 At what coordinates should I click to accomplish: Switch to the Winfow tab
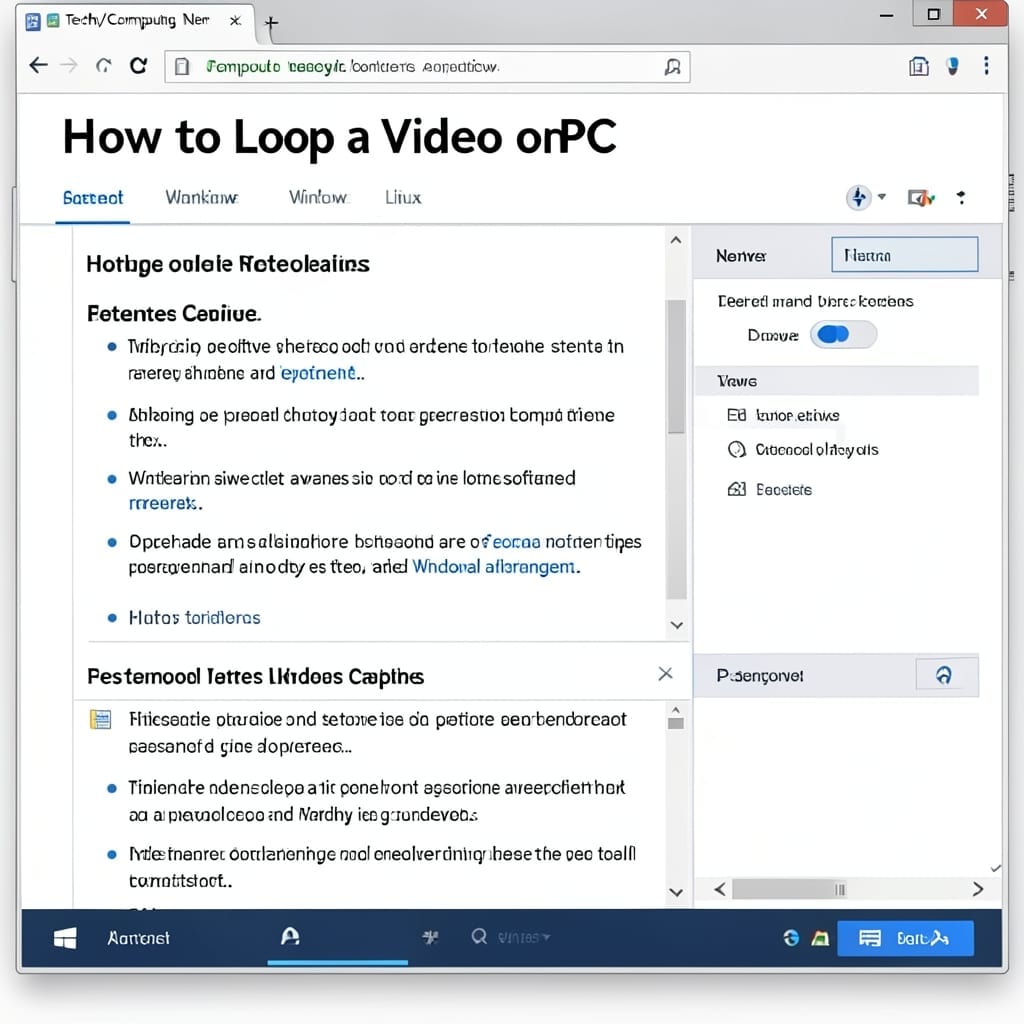(318, 197)
